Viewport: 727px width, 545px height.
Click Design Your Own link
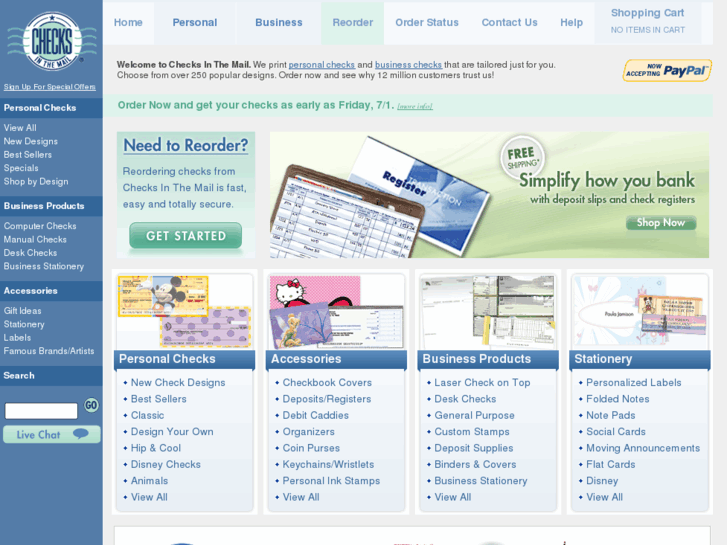(x=172, y=432)
